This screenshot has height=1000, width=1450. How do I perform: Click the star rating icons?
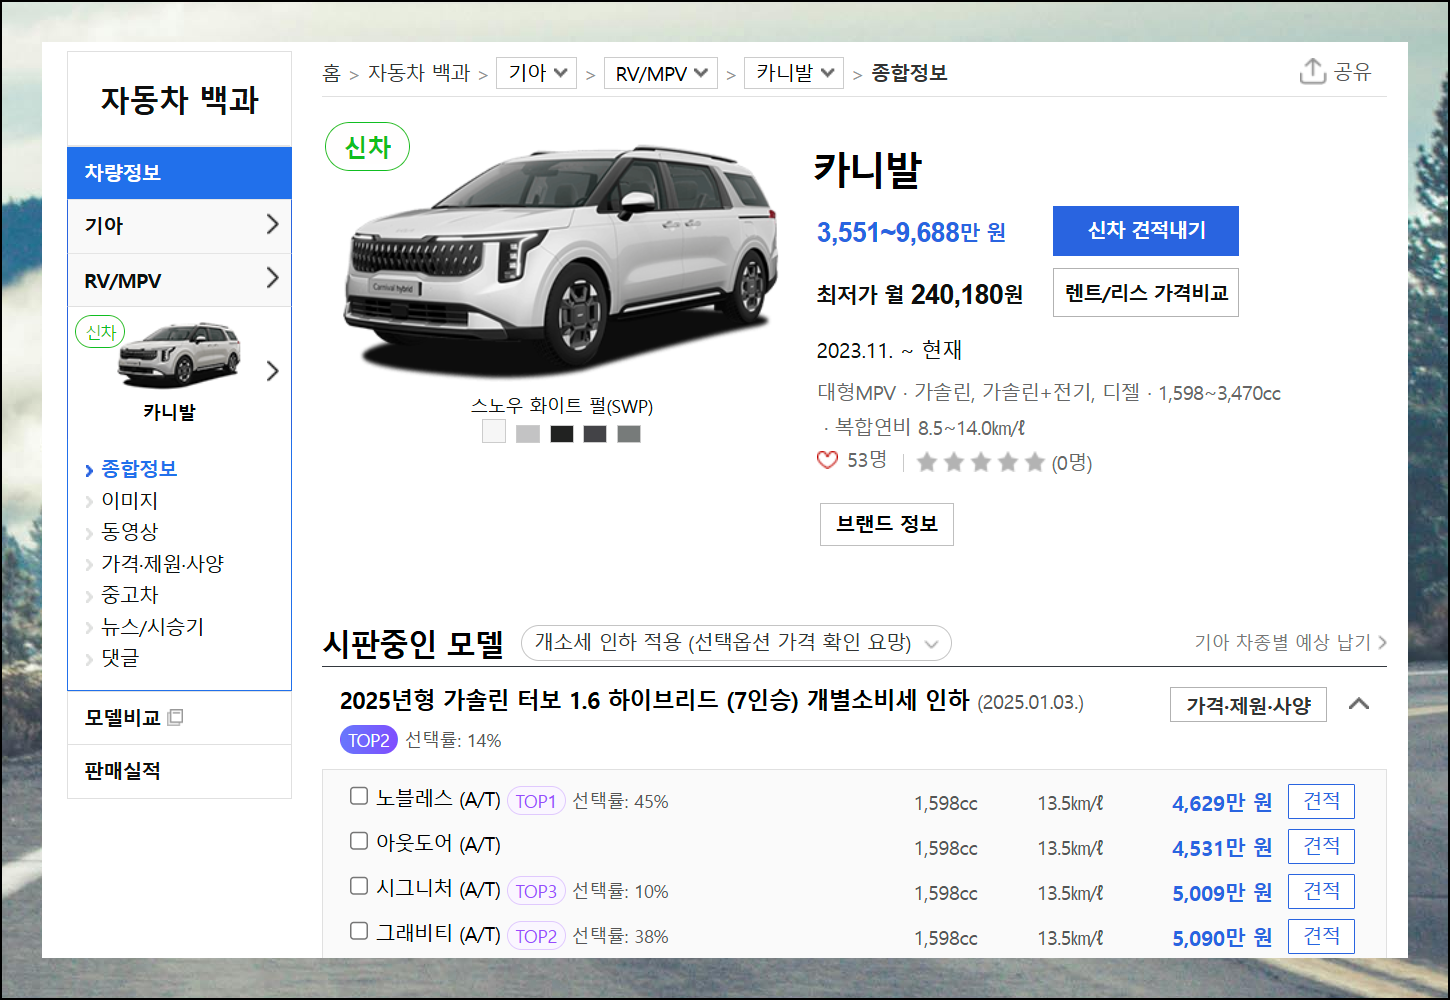point(980,462)
